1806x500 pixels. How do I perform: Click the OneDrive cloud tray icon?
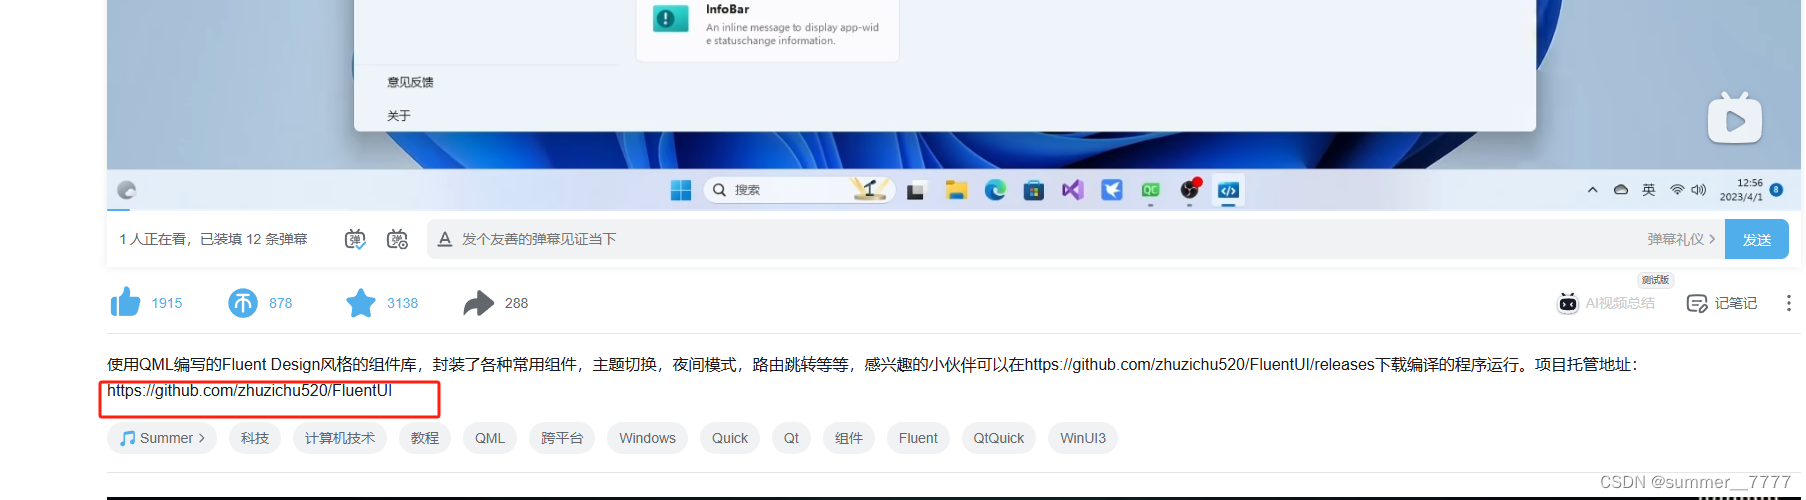1621,190
